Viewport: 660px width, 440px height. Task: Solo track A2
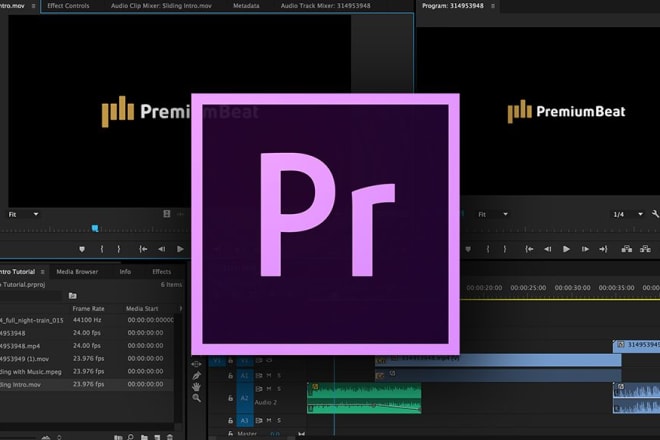tap(279, 389)
